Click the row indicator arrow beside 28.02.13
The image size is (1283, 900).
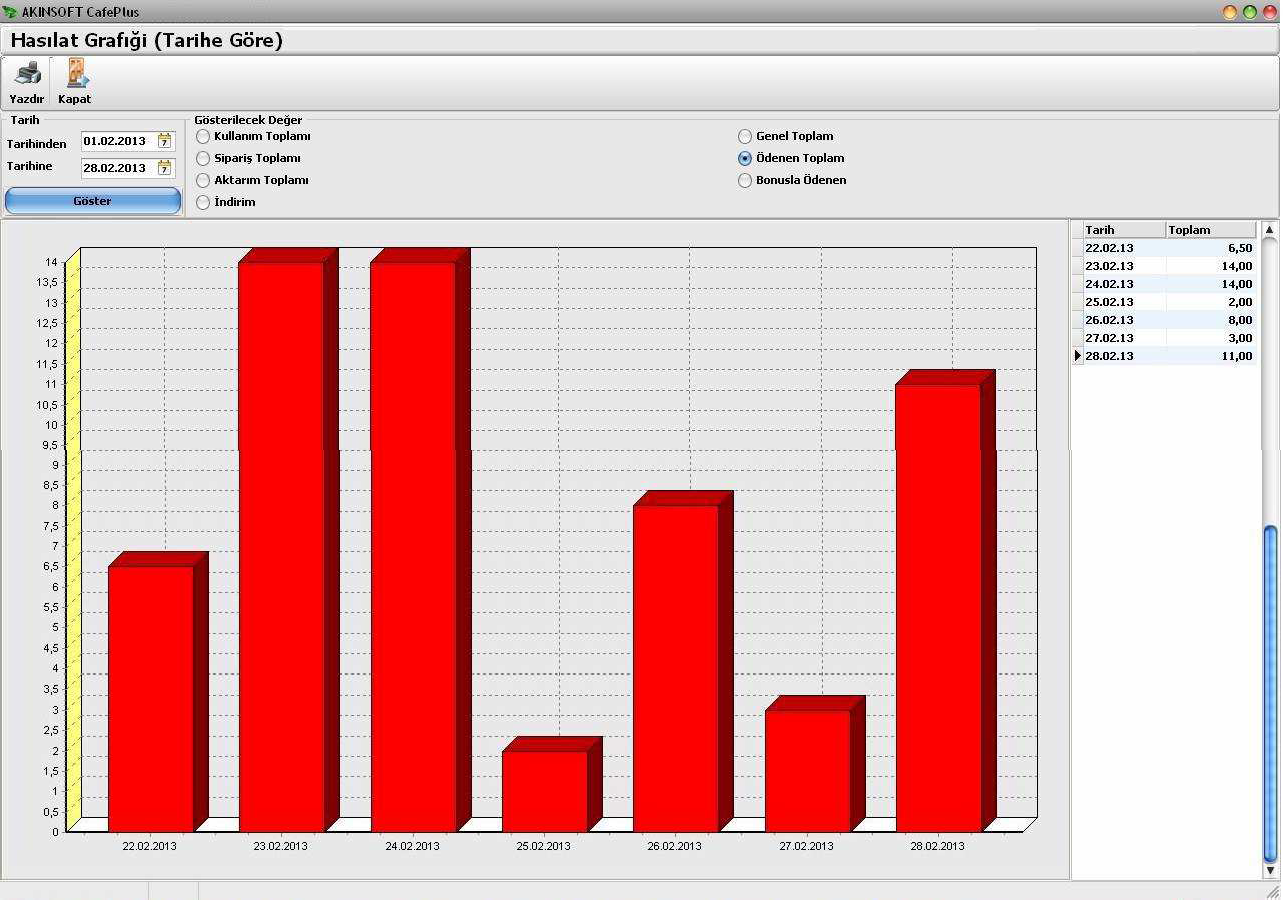(x=1078, y=356)
